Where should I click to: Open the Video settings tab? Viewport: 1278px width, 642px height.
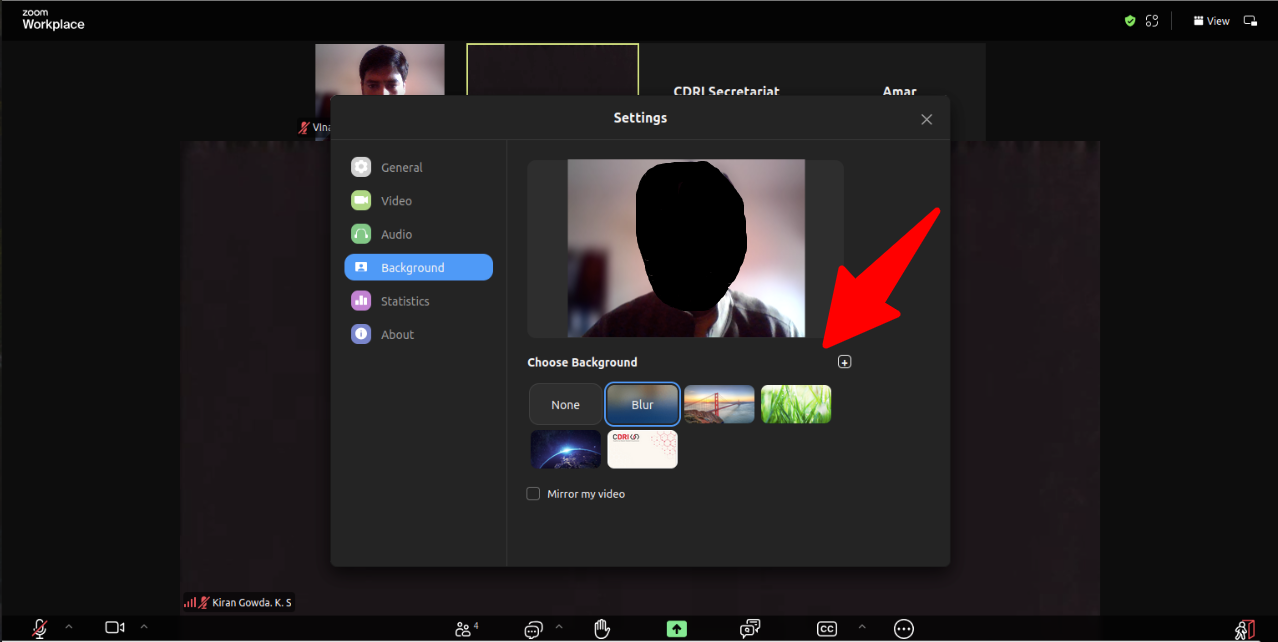[419, 201]
